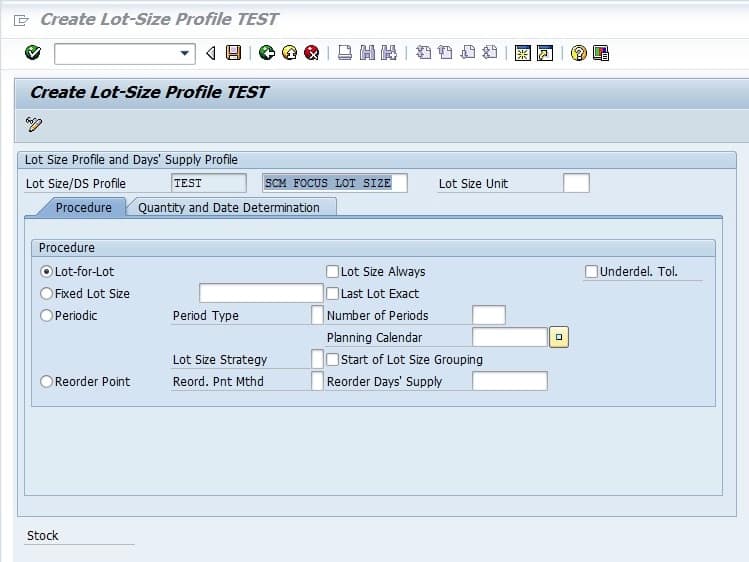Viewport: 749px width, 562px height.
Task: Click the green checkmark Enter icon
Action: (x=32, y=53)
